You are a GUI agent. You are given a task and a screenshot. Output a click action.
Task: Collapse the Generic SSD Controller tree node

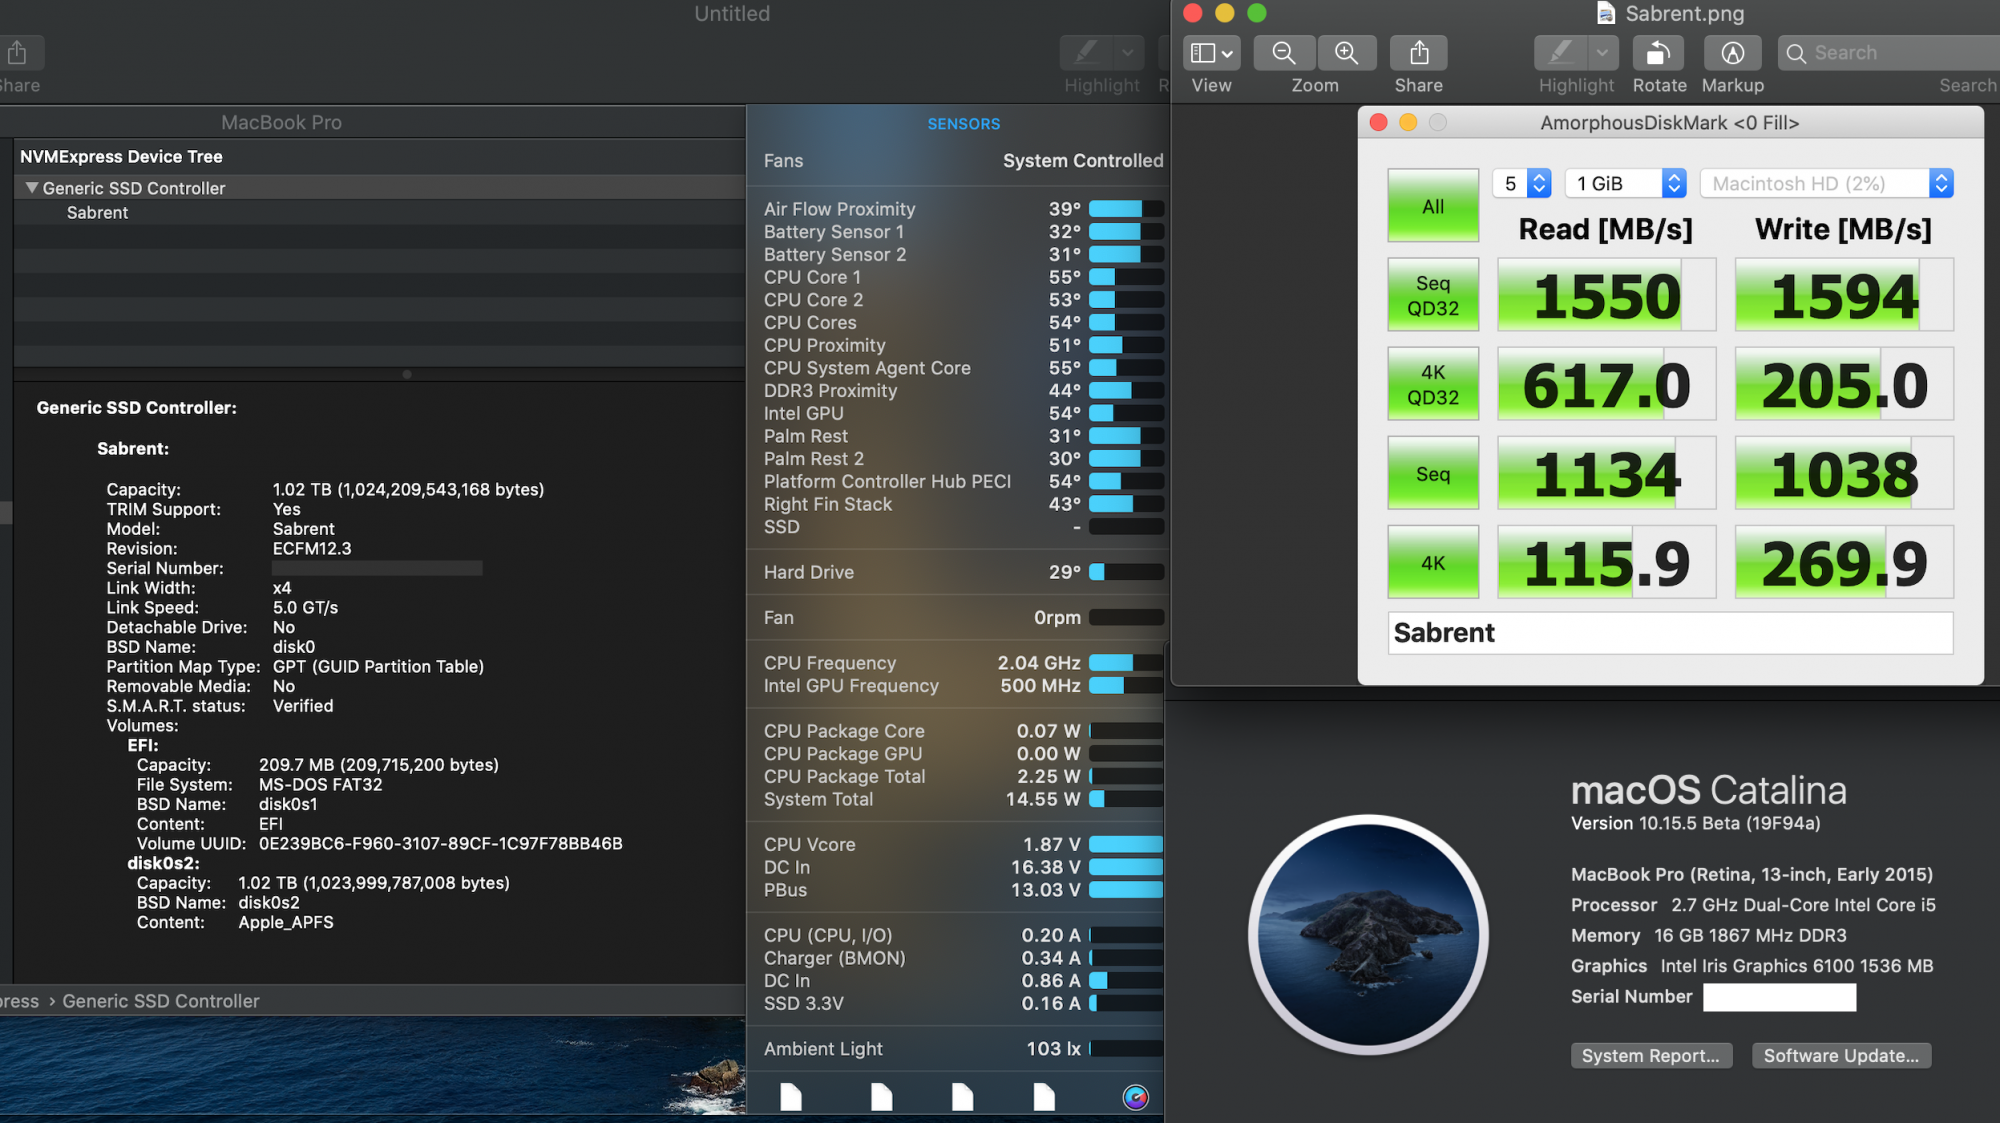[x=32, y=188]
